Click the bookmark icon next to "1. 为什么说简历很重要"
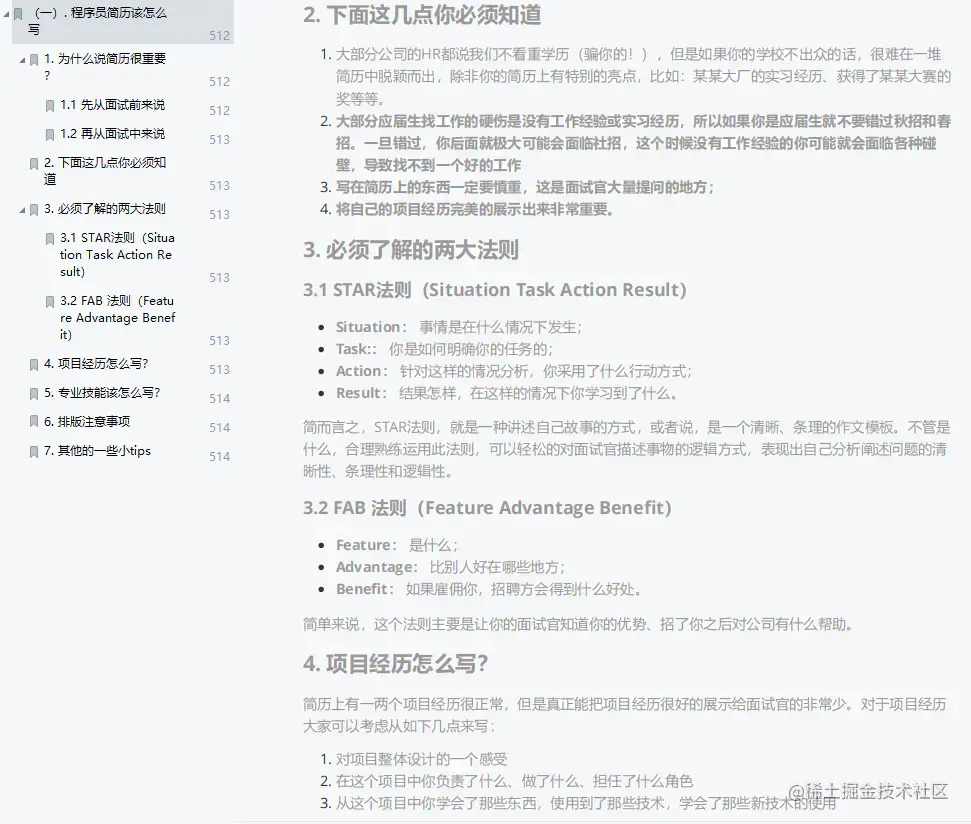The width and height of the screenshot is (971, 824). [32, 59]
